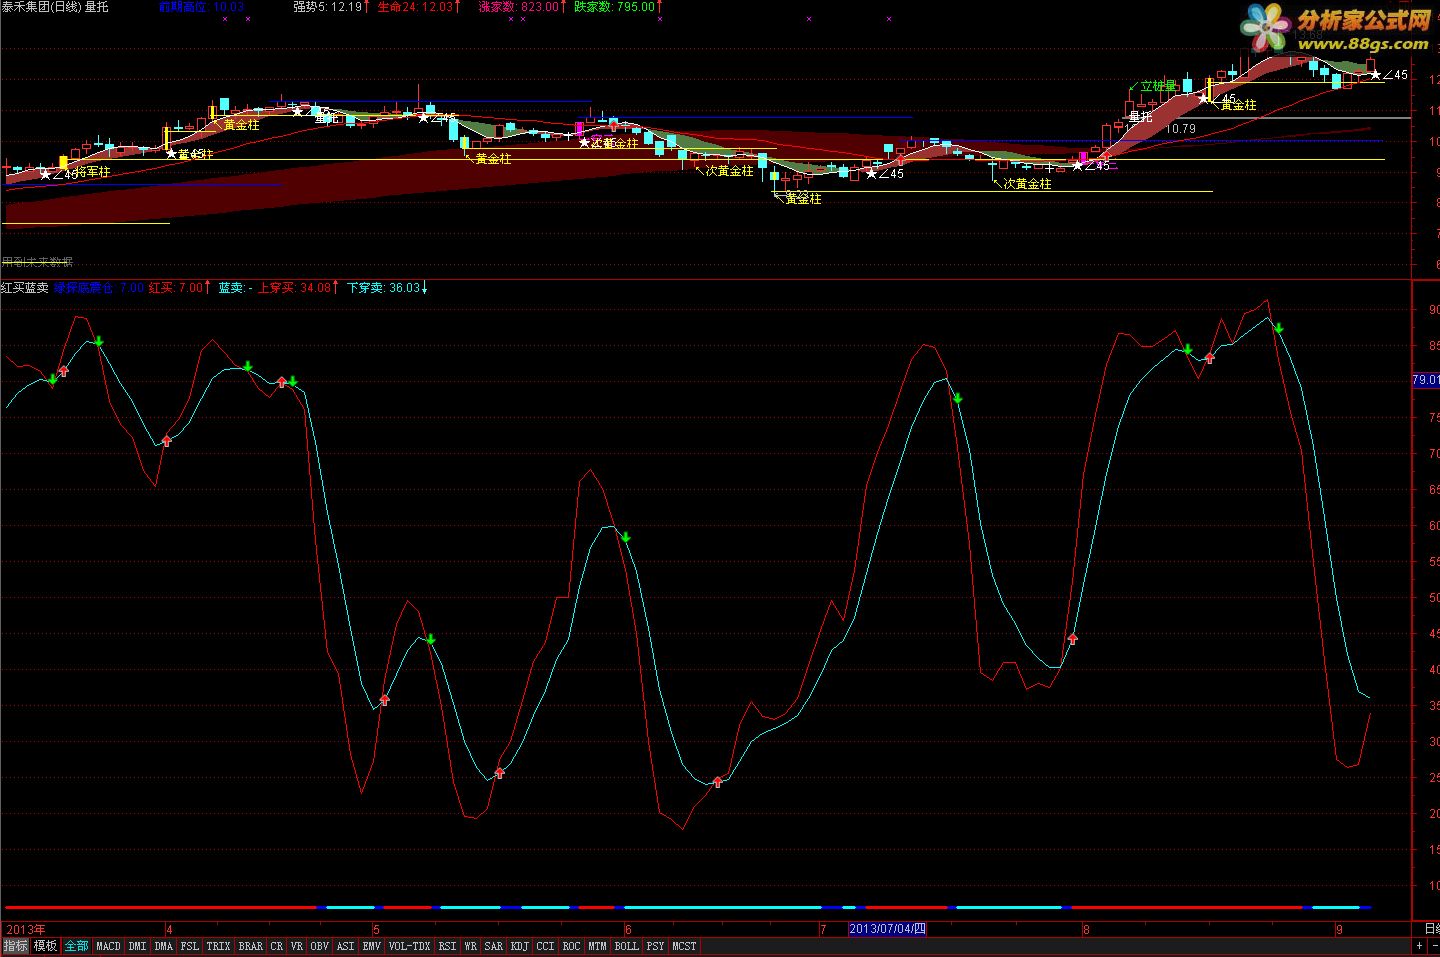Switch to the FSL indicator
Viewport: 1440px width, 957px height.
(x=189, y=946)
